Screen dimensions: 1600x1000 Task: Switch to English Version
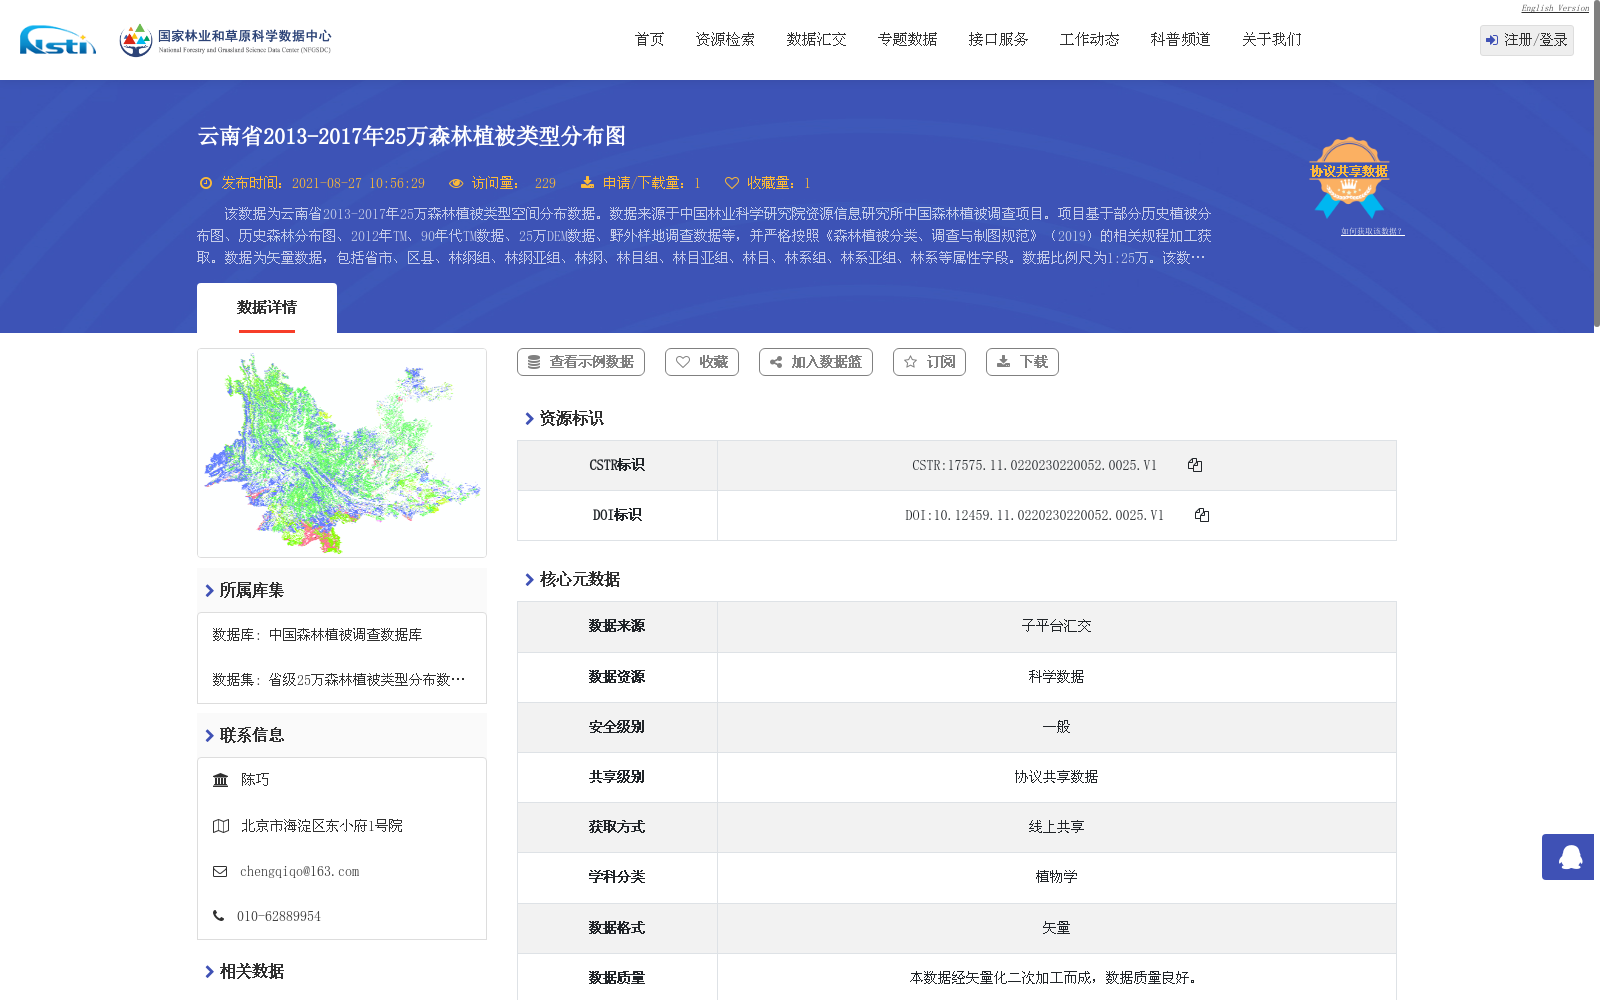tap(1555, 8)
